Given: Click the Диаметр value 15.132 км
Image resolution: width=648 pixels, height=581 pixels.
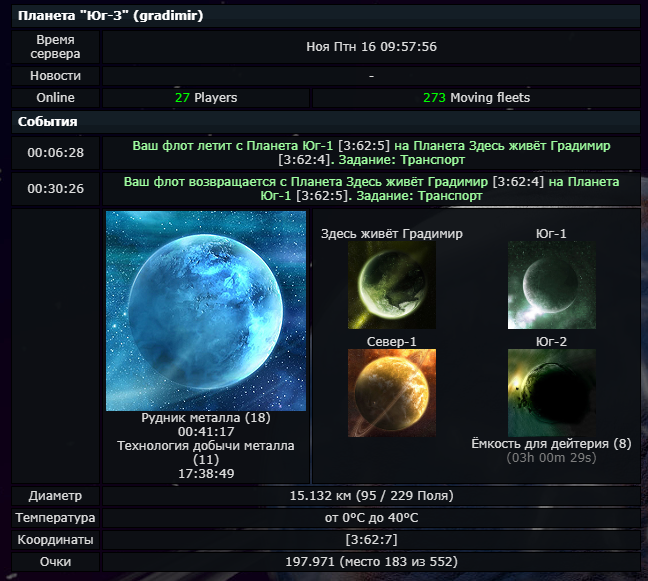Looking at the screenshot, I should (371, 496).
